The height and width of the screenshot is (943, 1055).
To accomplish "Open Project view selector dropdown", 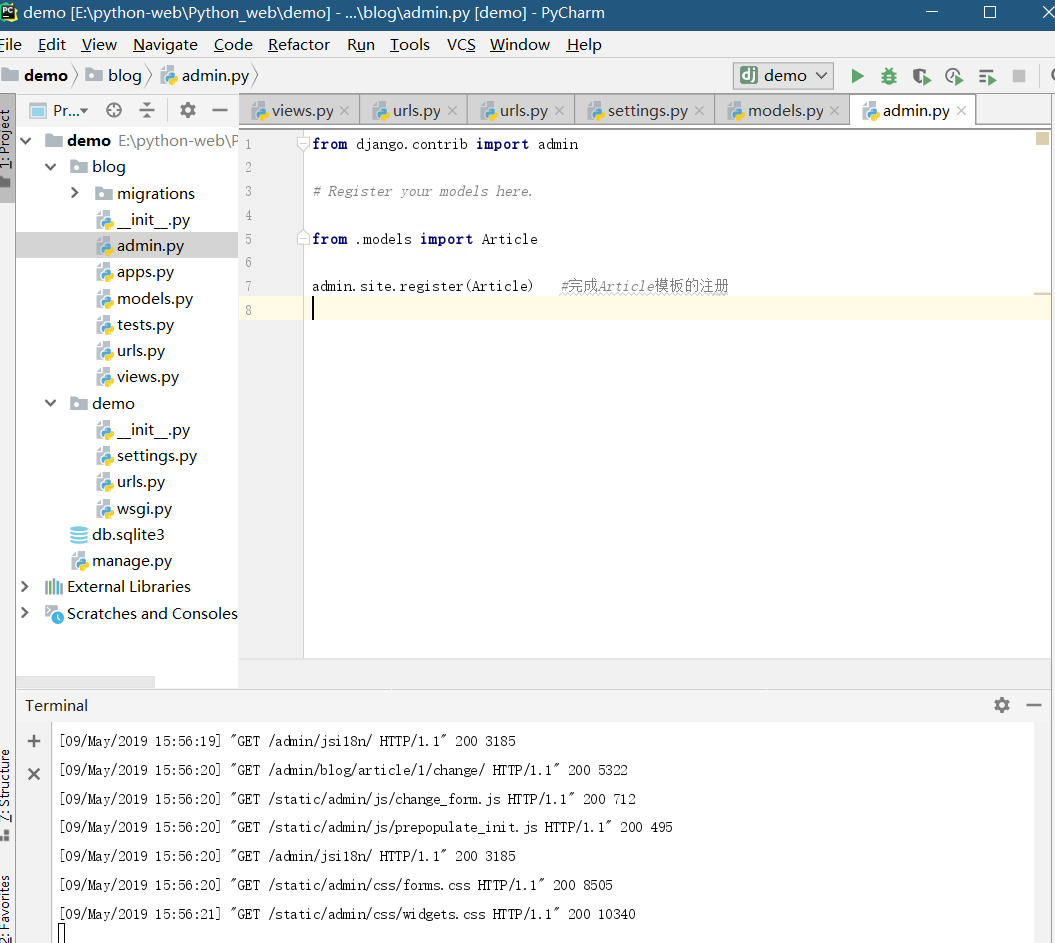I will [59, 110].
